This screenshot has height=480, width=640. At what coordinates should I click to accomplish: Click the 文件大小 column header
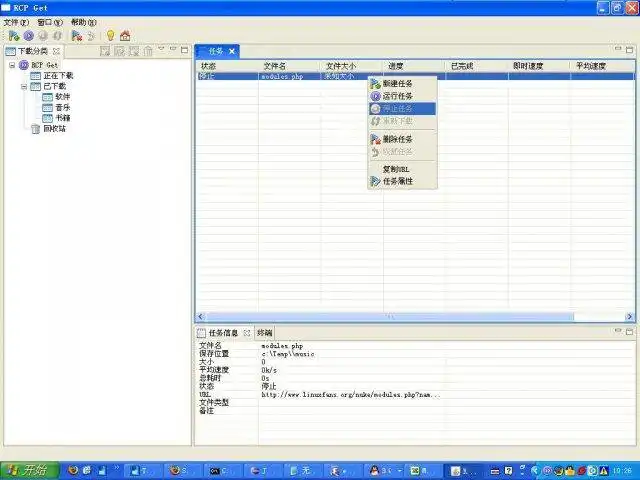pyautogui.click(x=351, y=66)
